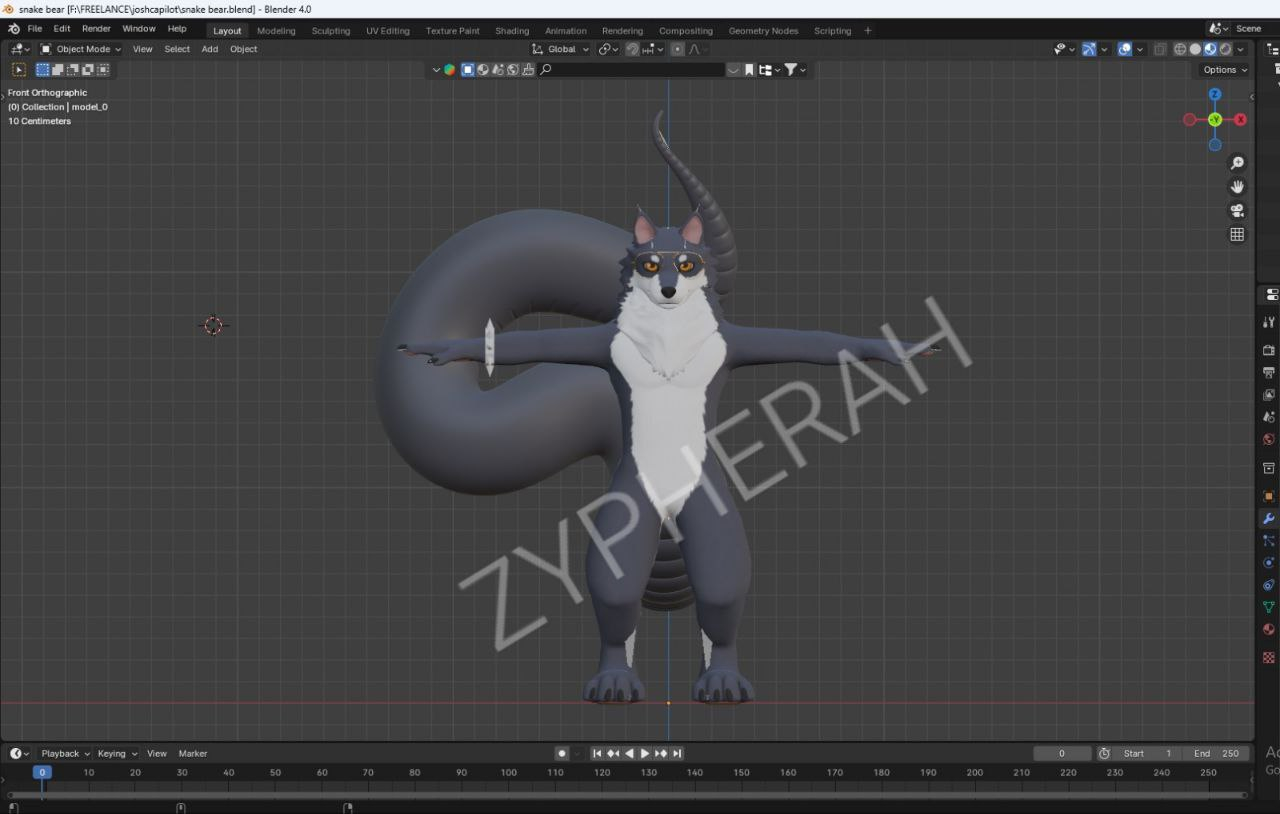The height and width of the screenshot is (814, 1280).
Task: Open the UV Editing workspace tab
Action: point(388,31)
